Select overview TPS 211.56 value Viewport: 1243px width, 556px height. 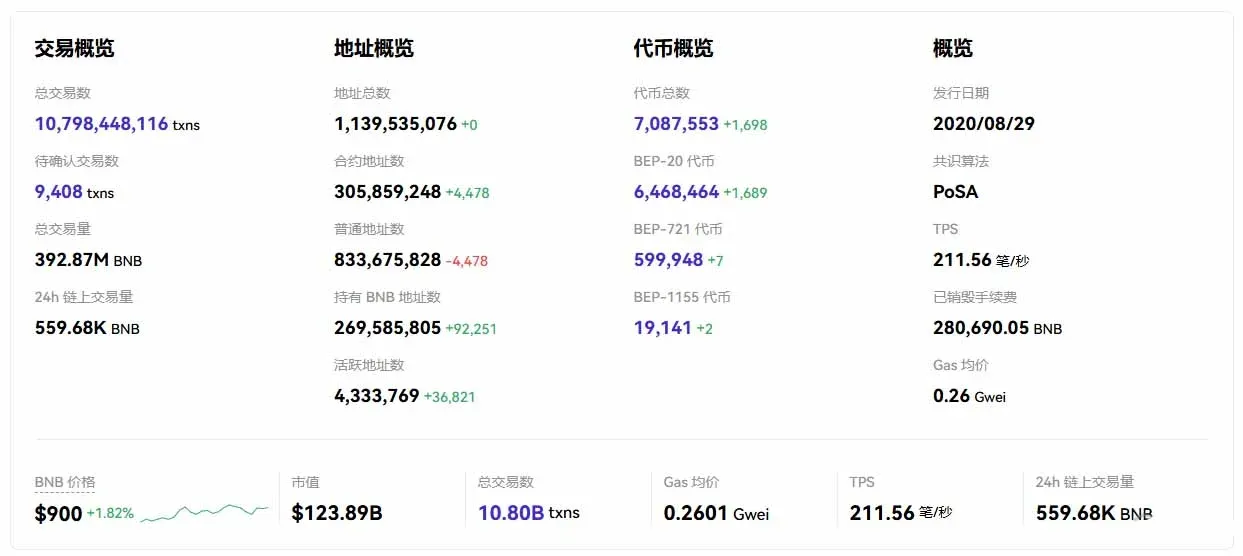962,260
